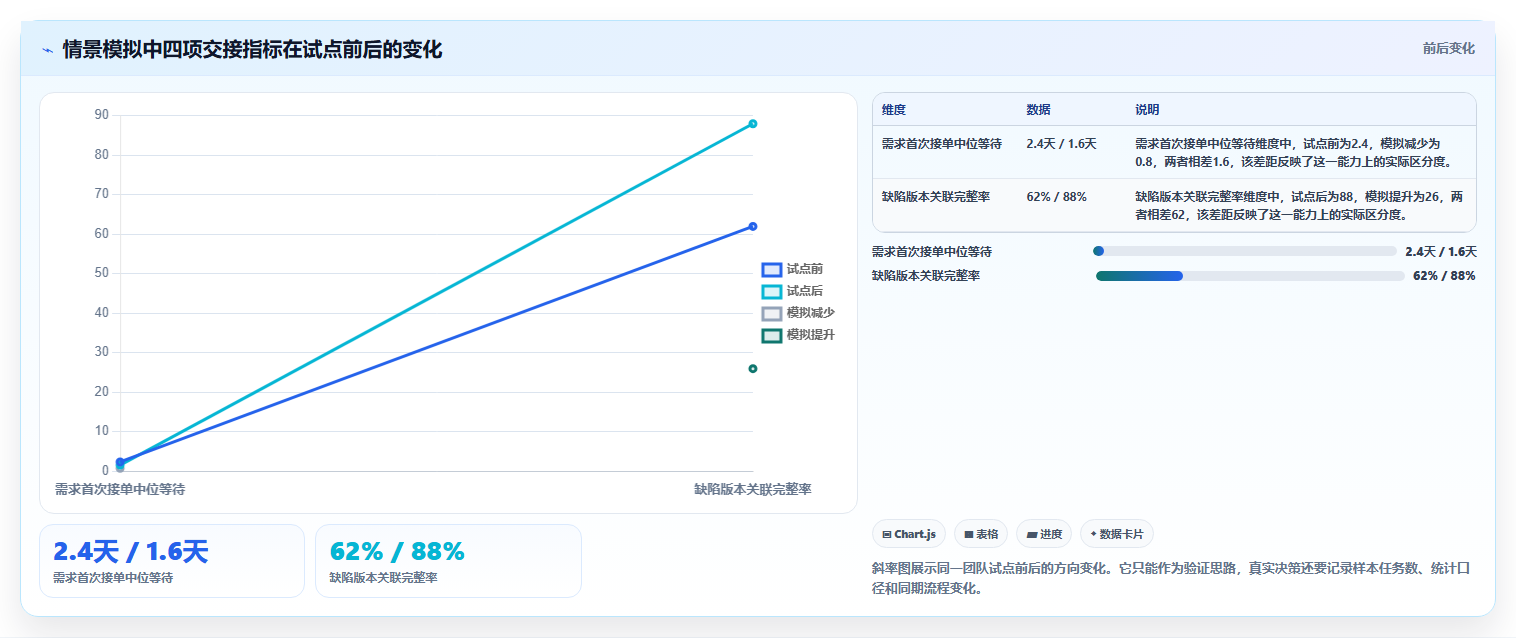The height and width of the screenshot is (638, 1516).
Task: Select the Chart.js chip
Action: tap(908, 534)
